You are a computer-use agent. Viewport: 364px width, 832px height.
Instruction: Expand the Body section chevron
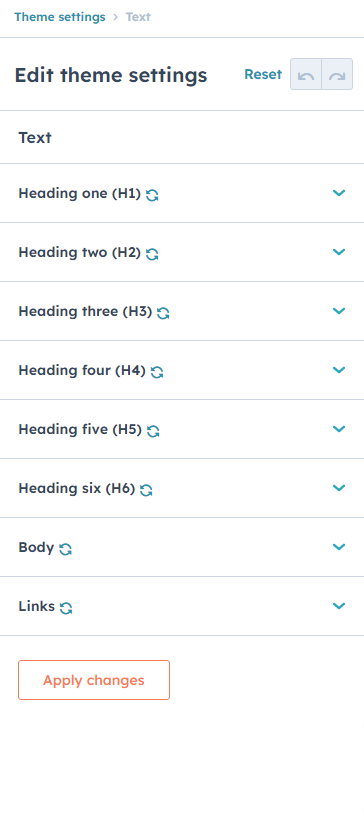[339, 547]
